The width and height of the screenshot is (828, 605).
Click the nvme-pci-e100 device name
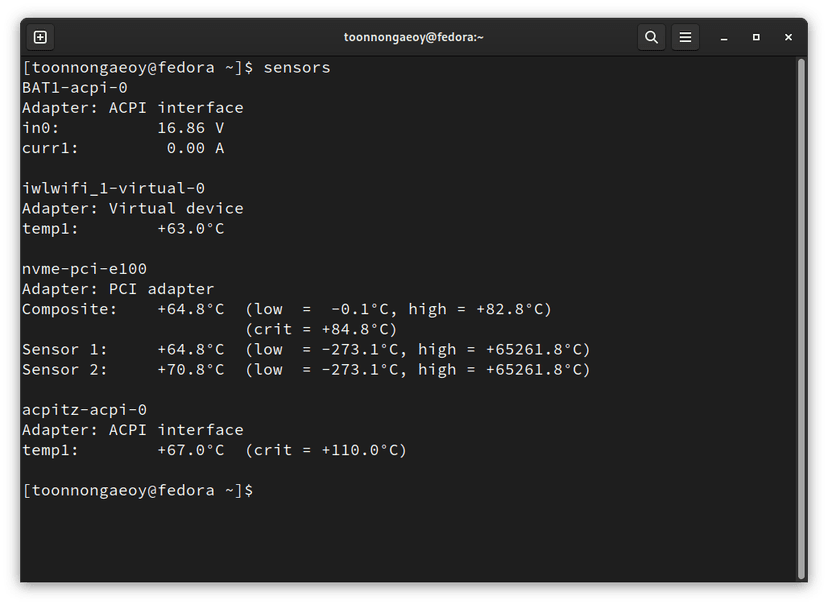(84, 269)
